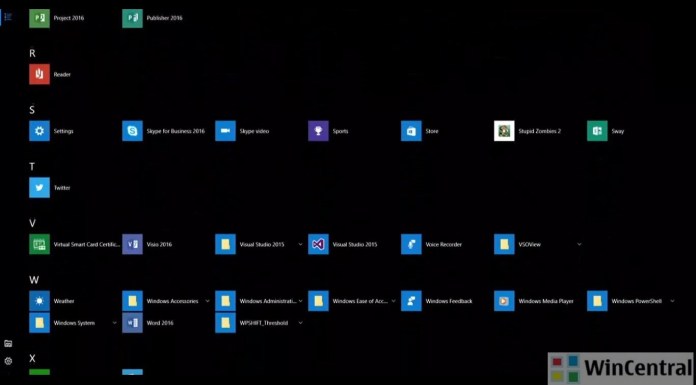Image resolution: width=696 pixels, height=385 pixels.
Task: Open the Reader app tile
Action: click(40, 74)
